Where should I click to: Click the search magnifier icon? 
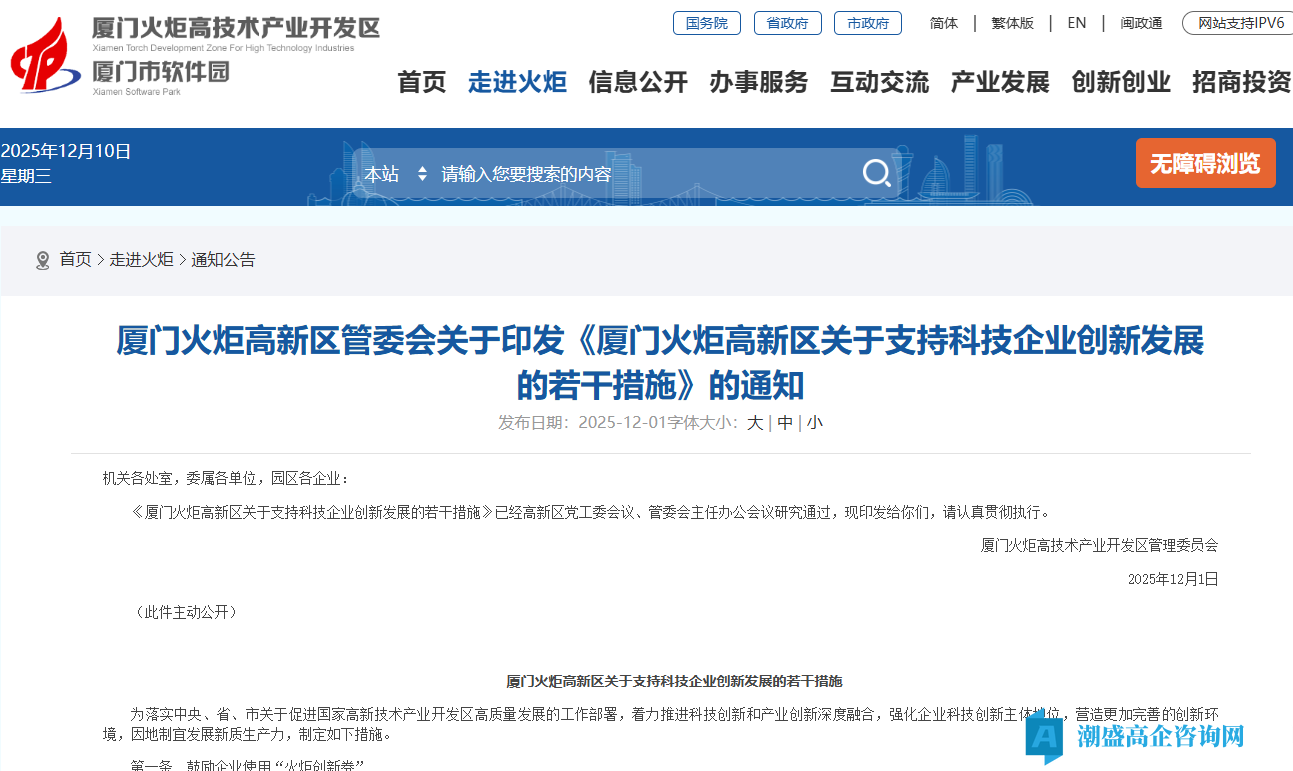876,172
